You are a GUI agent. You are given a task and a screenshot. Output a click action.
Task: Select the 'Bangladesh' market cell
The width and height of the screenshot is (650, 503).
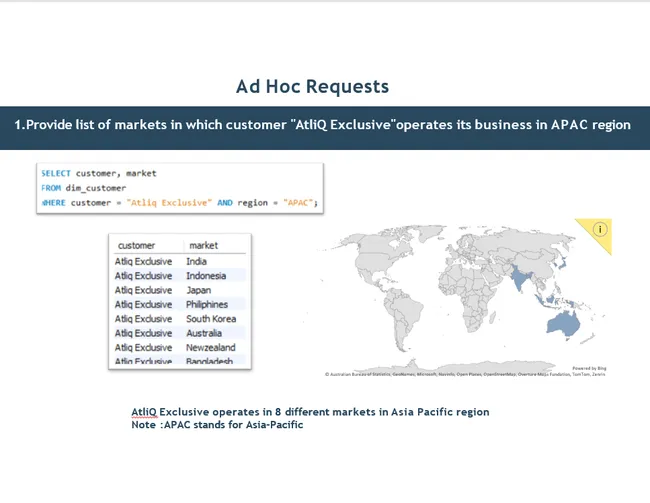click(x=209, y=361)
